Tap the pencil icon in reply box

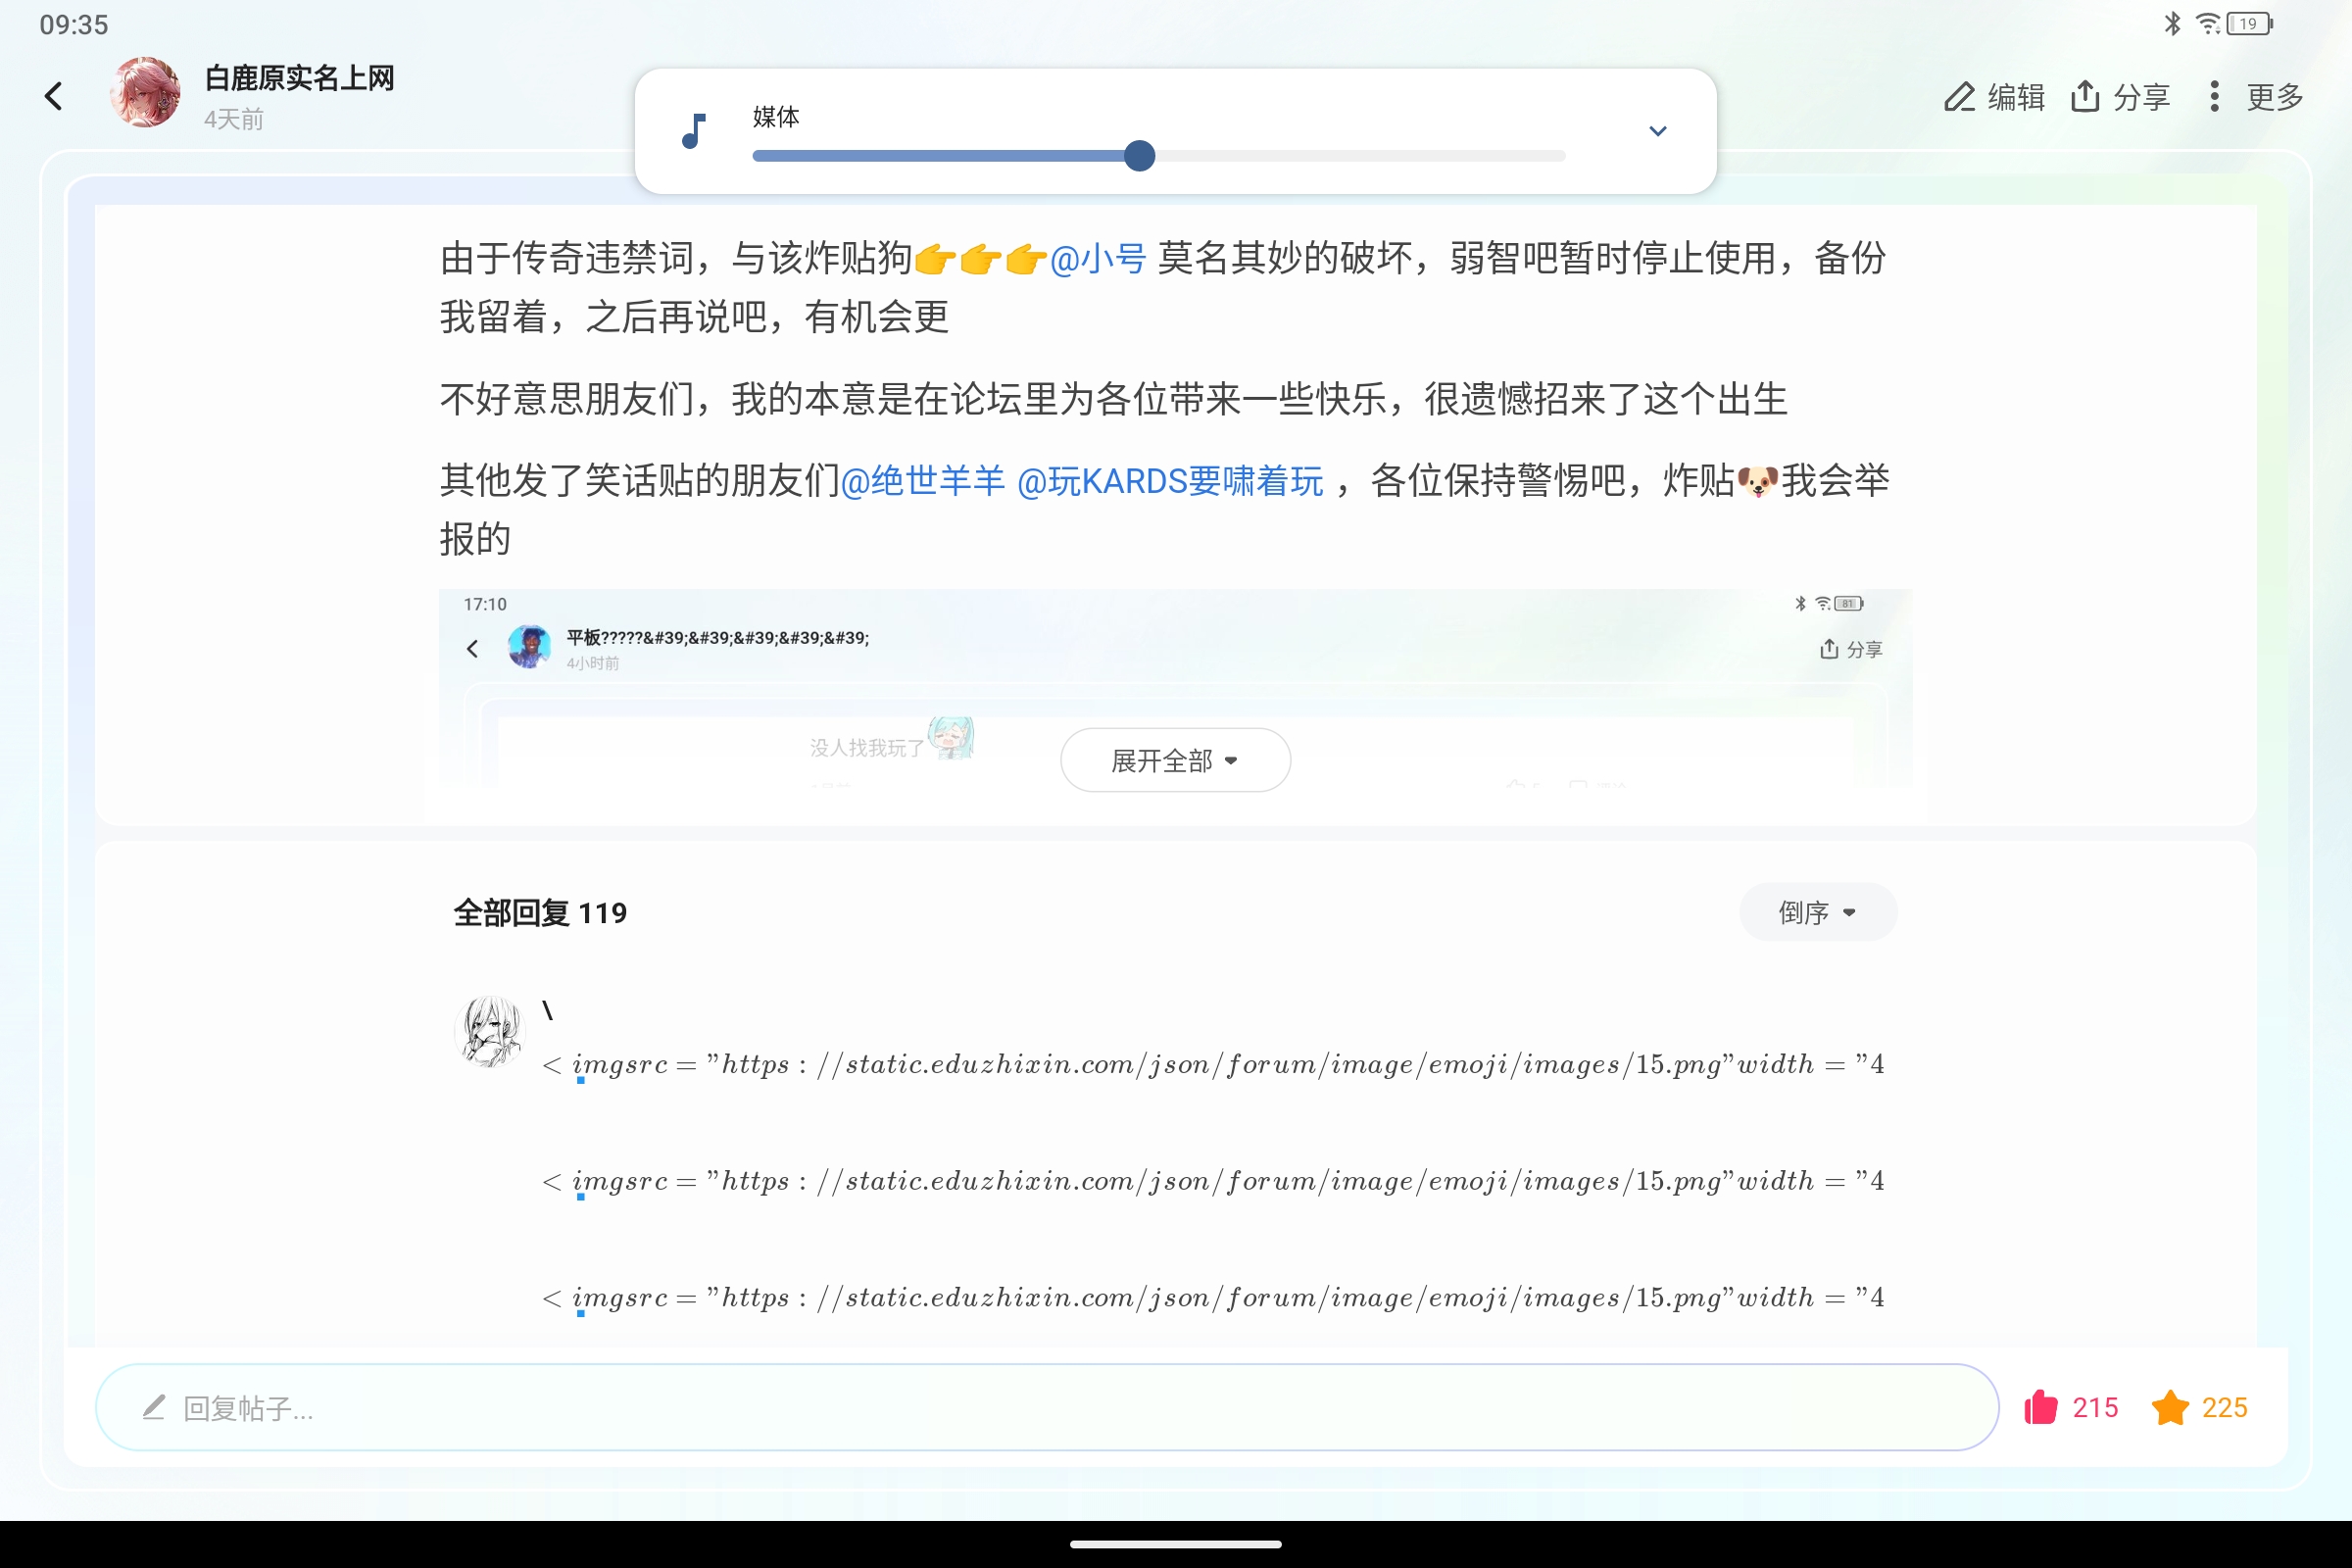click(x=153, y=1408)
